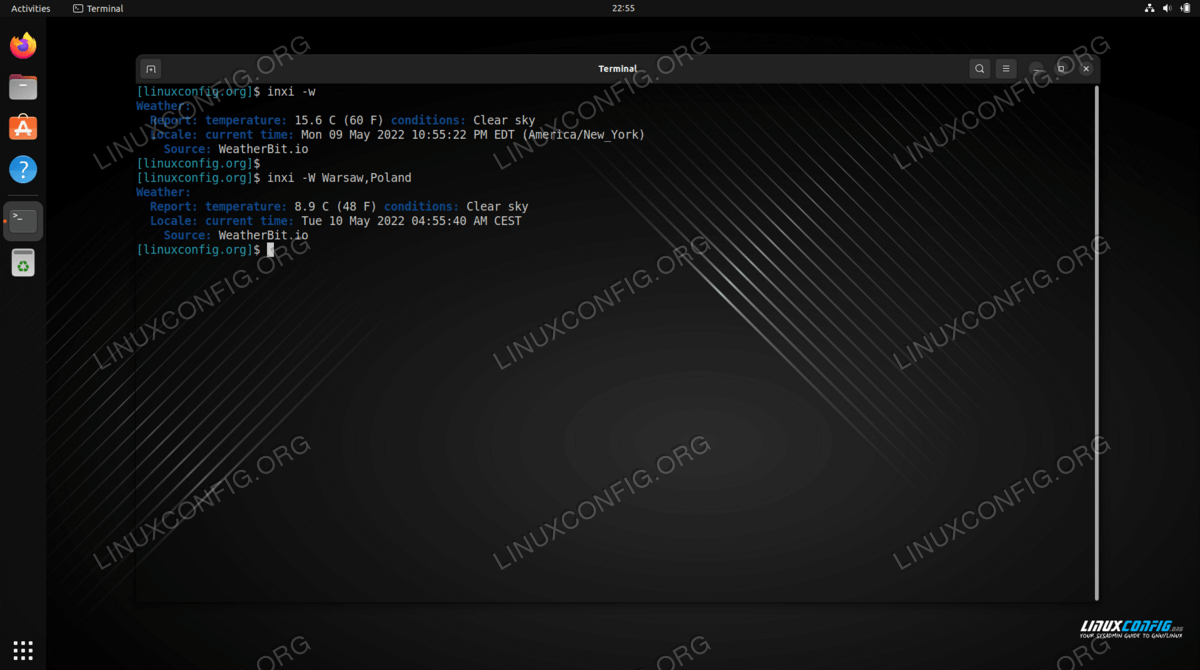
Task: Click the Terminal search icon
Action: 980,69
